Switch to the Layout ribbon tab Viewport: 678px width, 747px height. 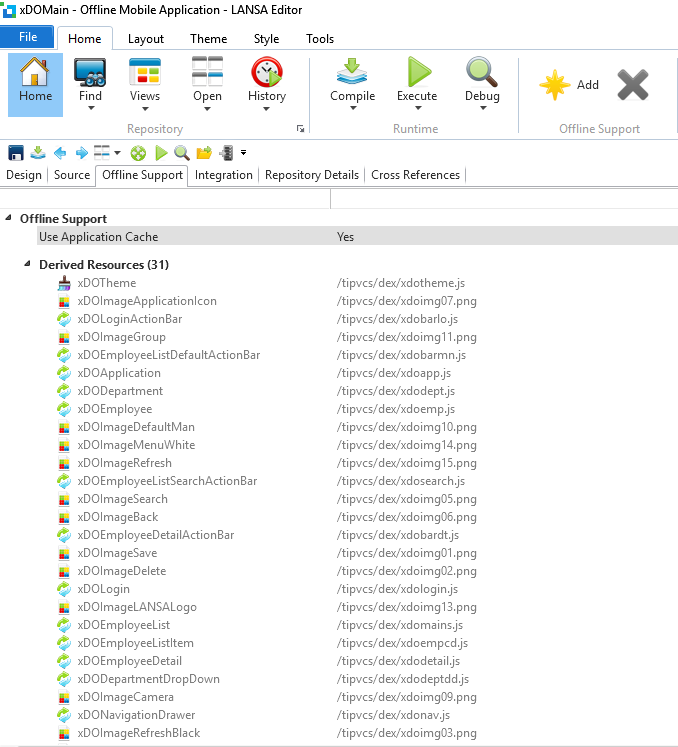146,39
